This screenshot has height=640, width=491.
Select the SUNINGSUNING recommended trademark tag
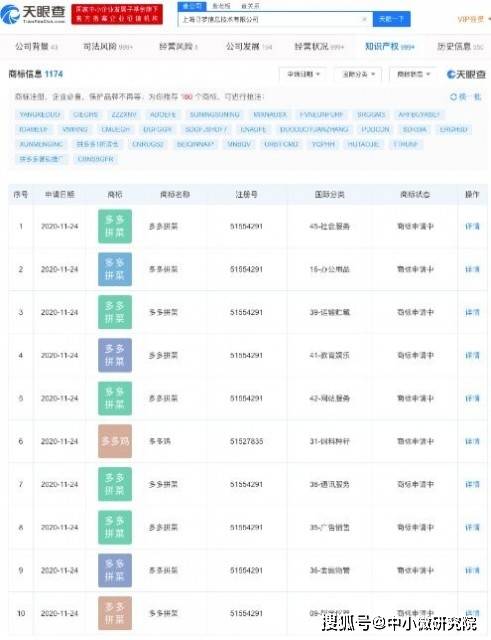[214, 115]
